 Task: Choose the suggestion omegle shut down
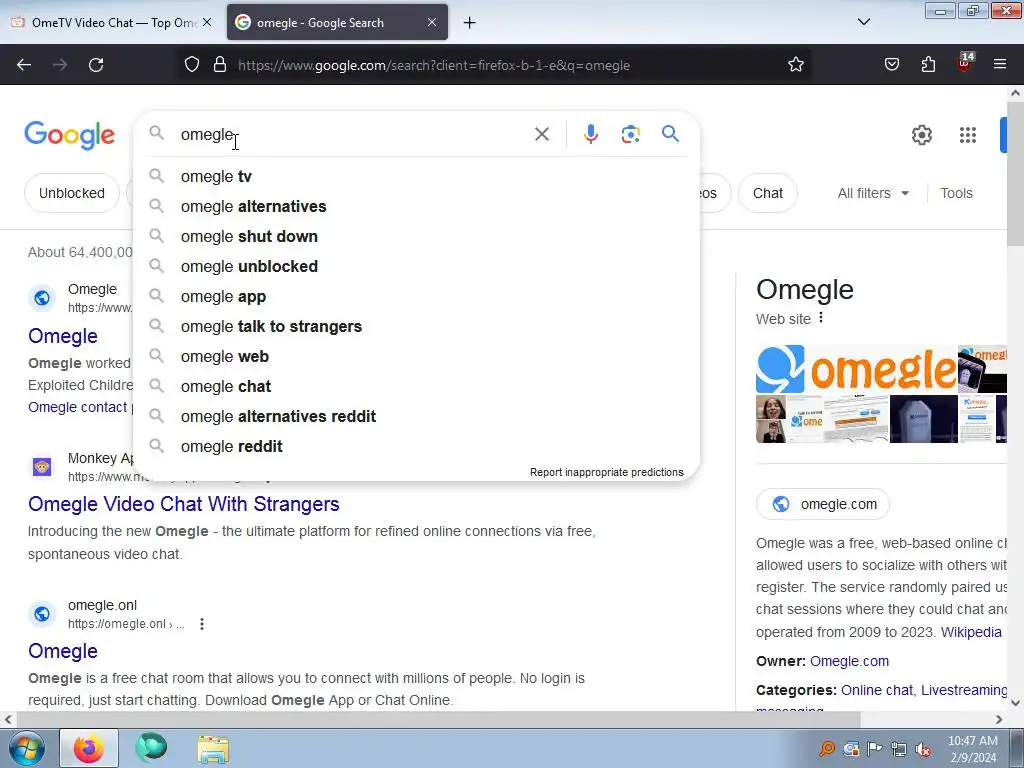416,236
